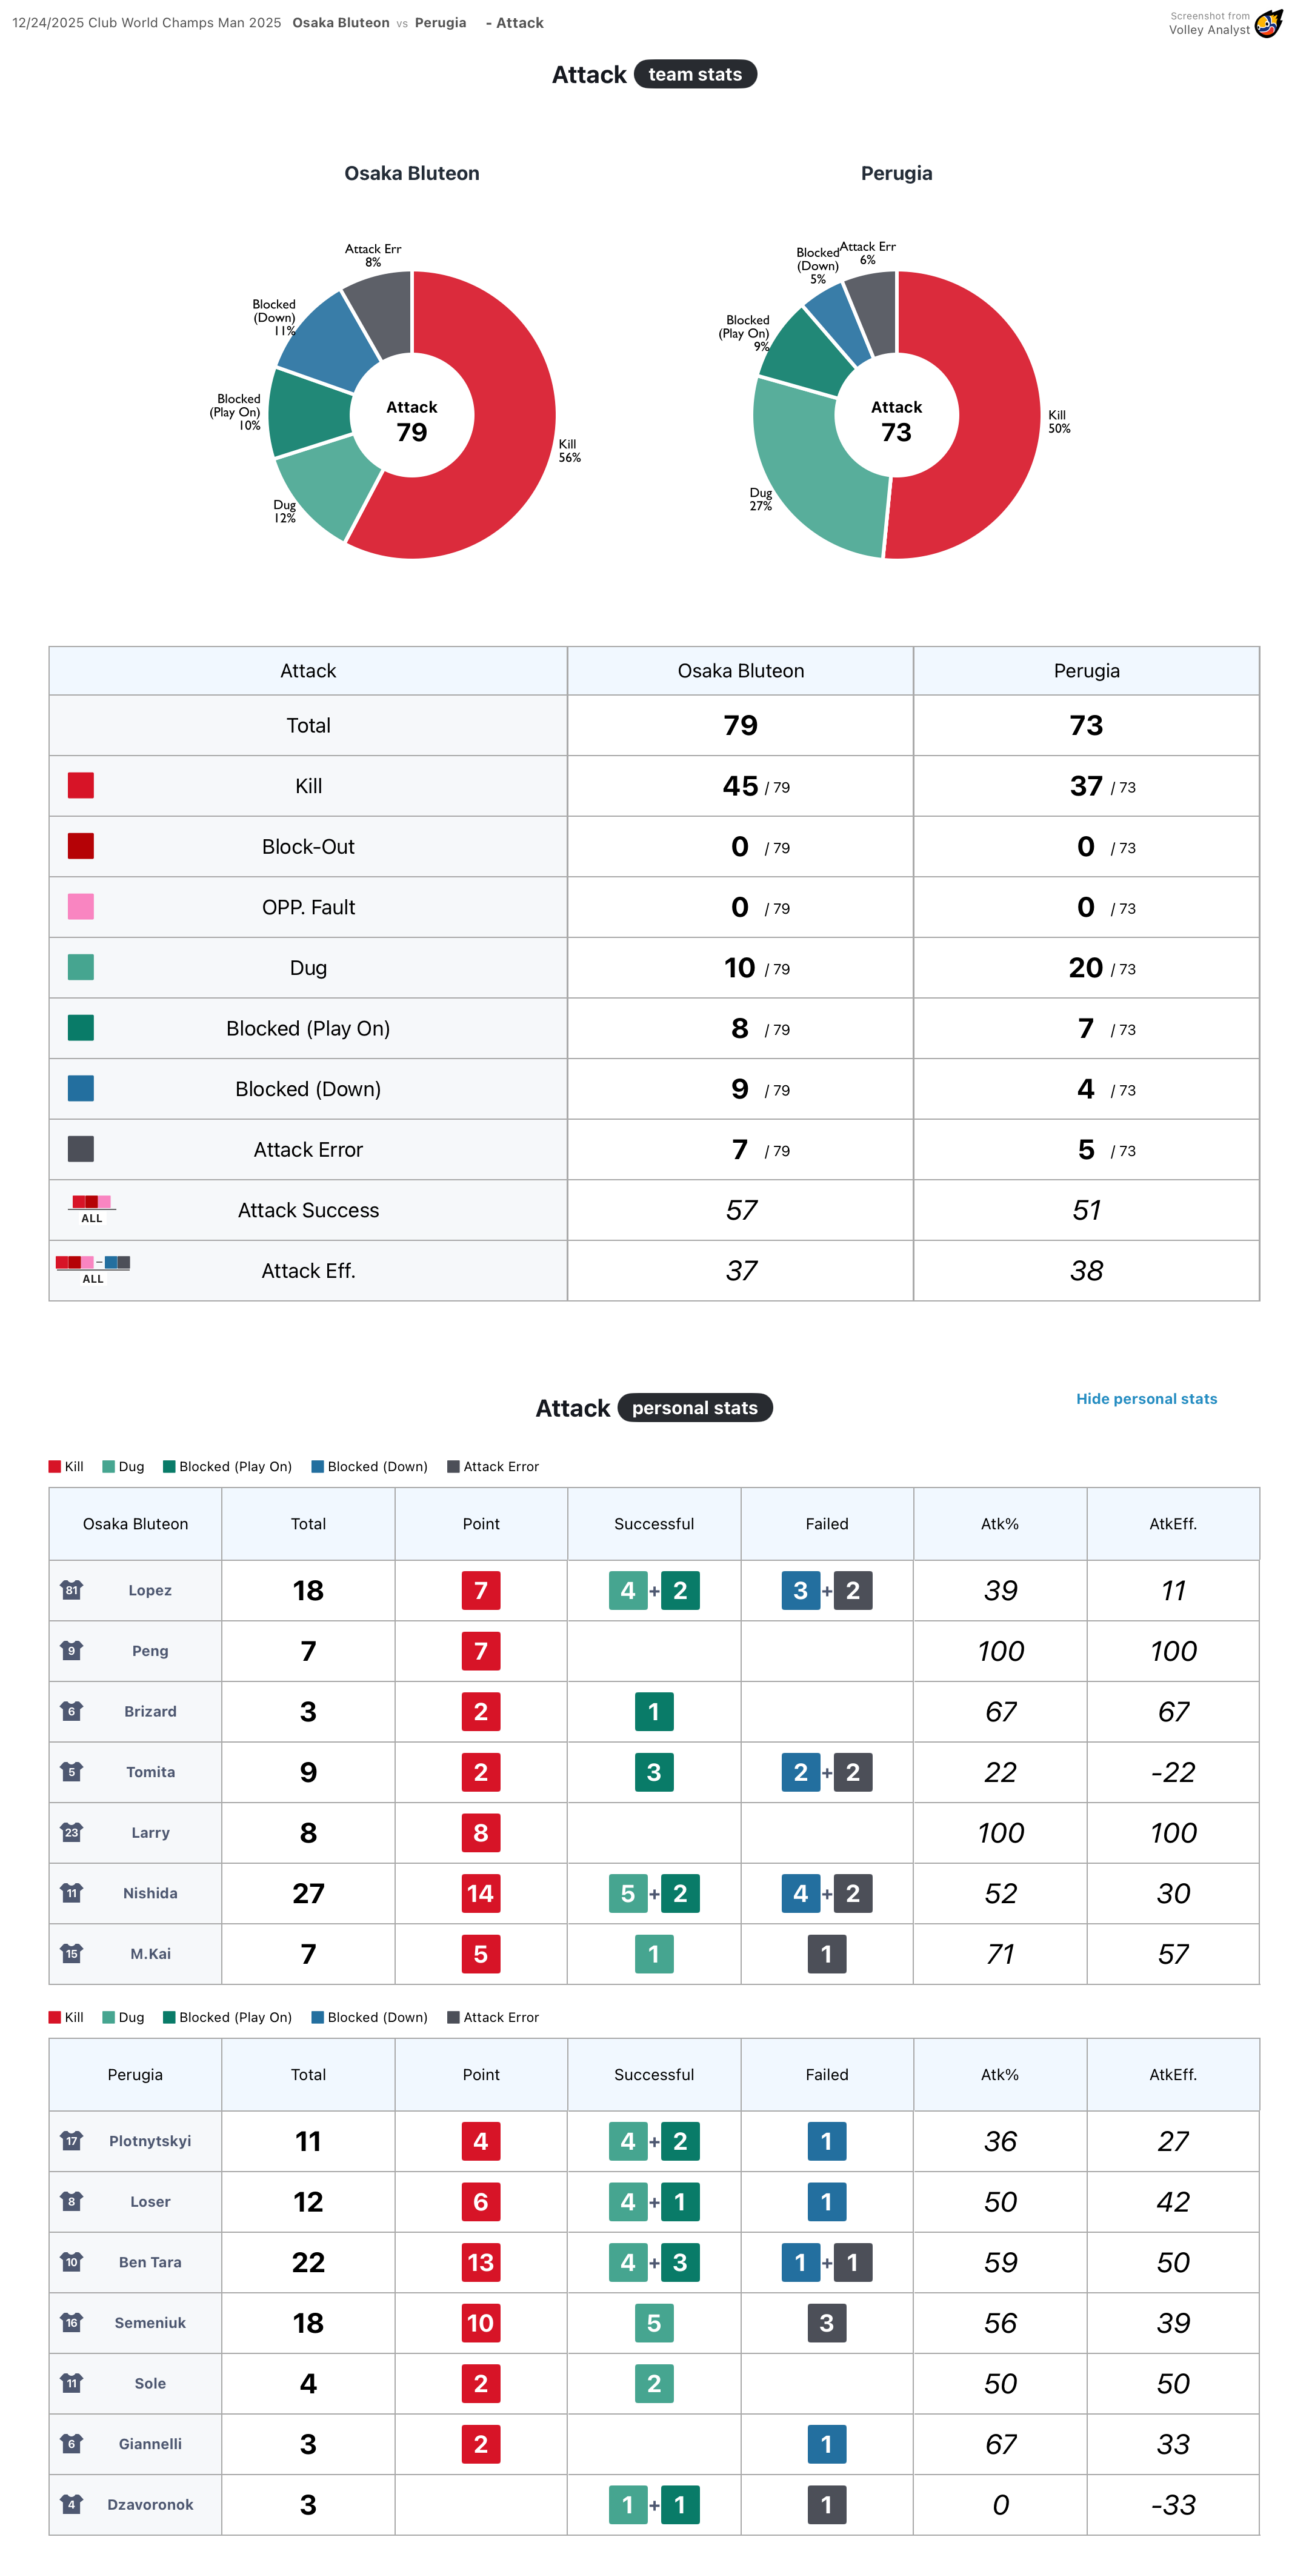The image size is (1309, 2560).
Task: Click Larry's jersey number 23 icon
Action: [x=72, y=1831]
